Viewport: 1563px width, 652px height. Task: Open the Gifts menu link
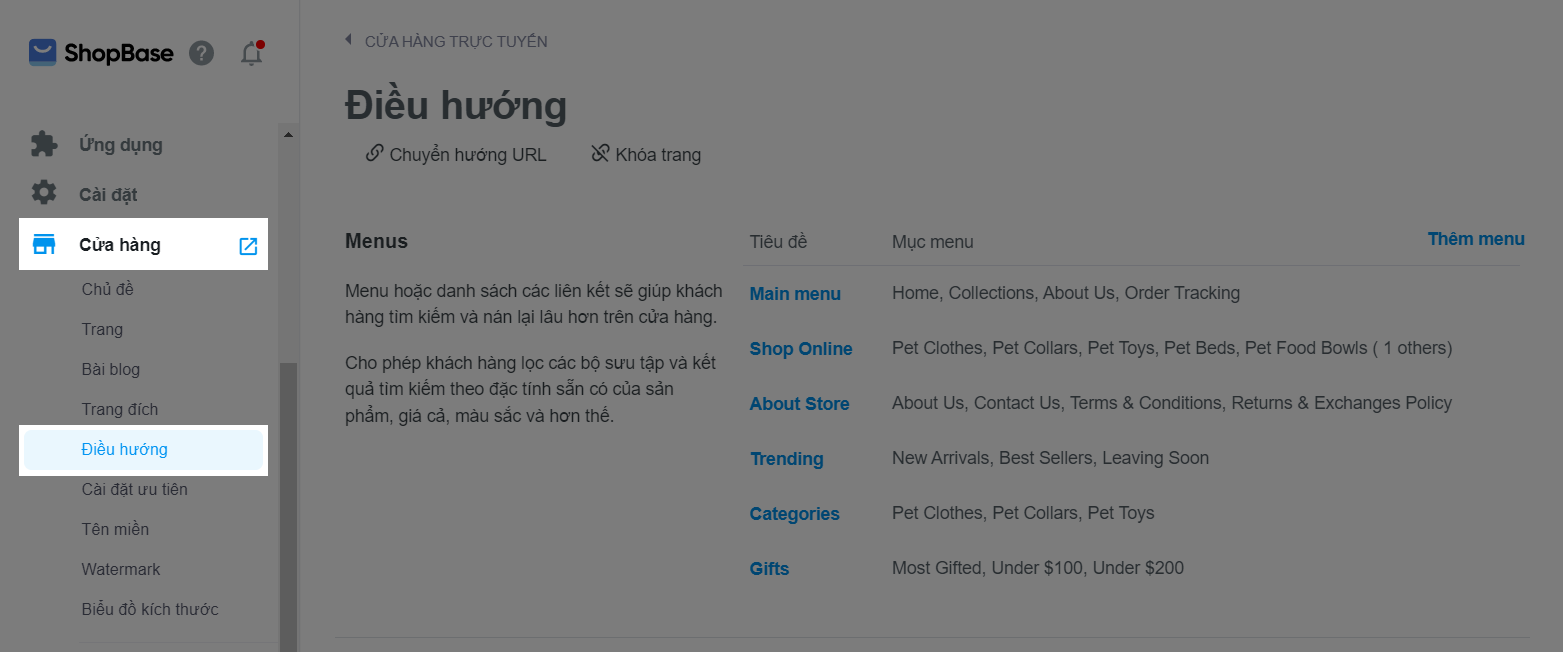pos(769,569)
